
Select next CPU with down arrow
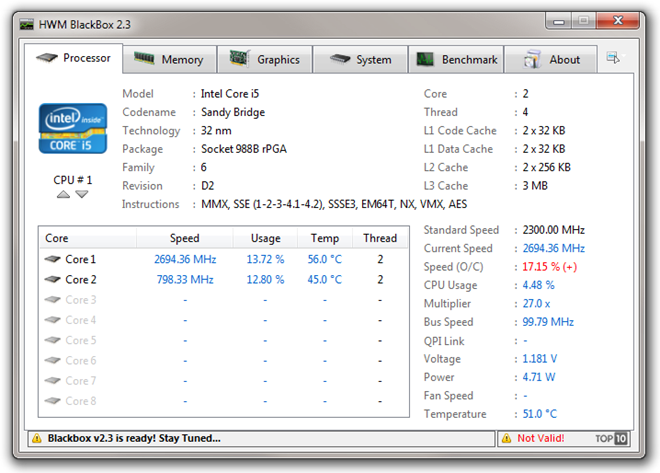point(82,194)
